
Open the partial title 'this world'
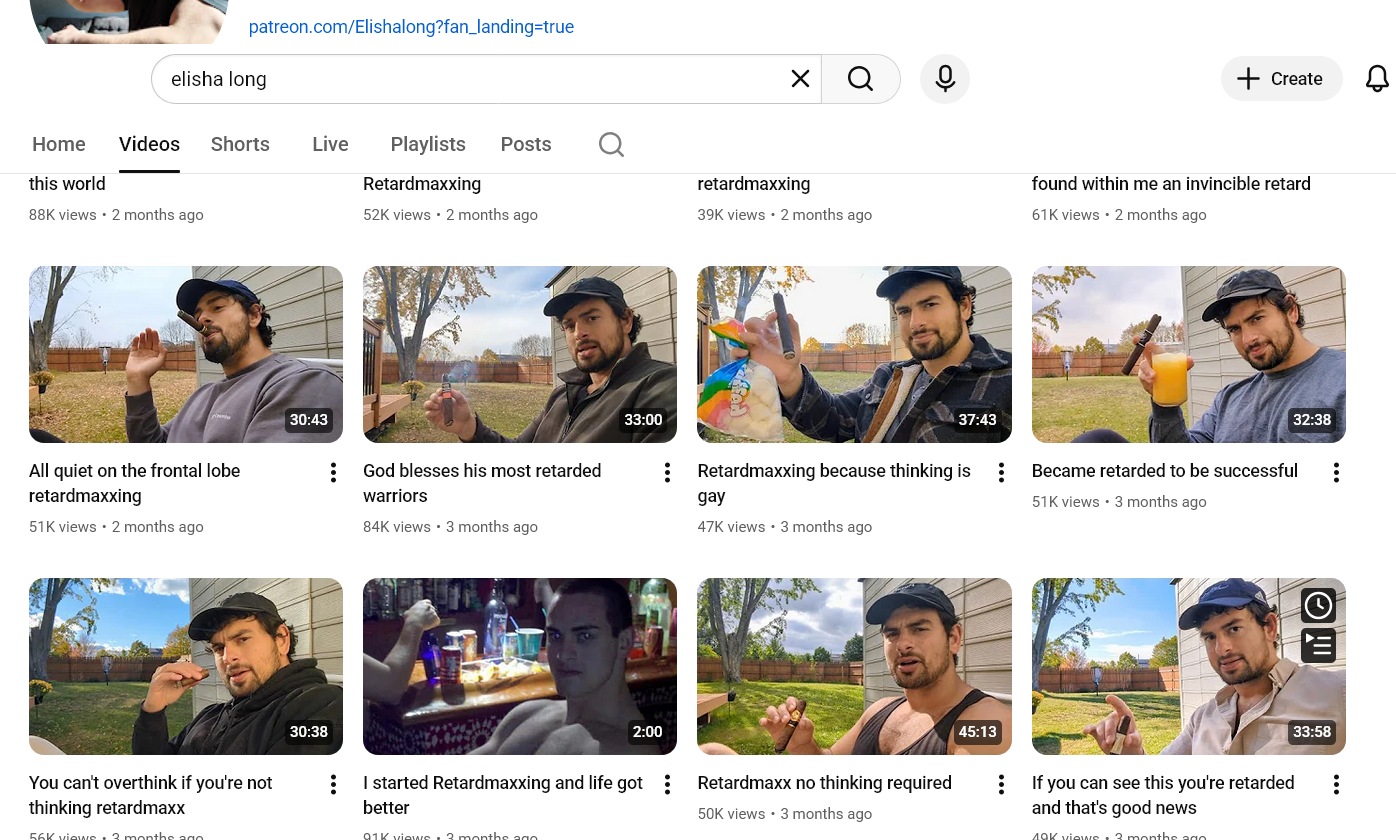(x=67, y=184)
